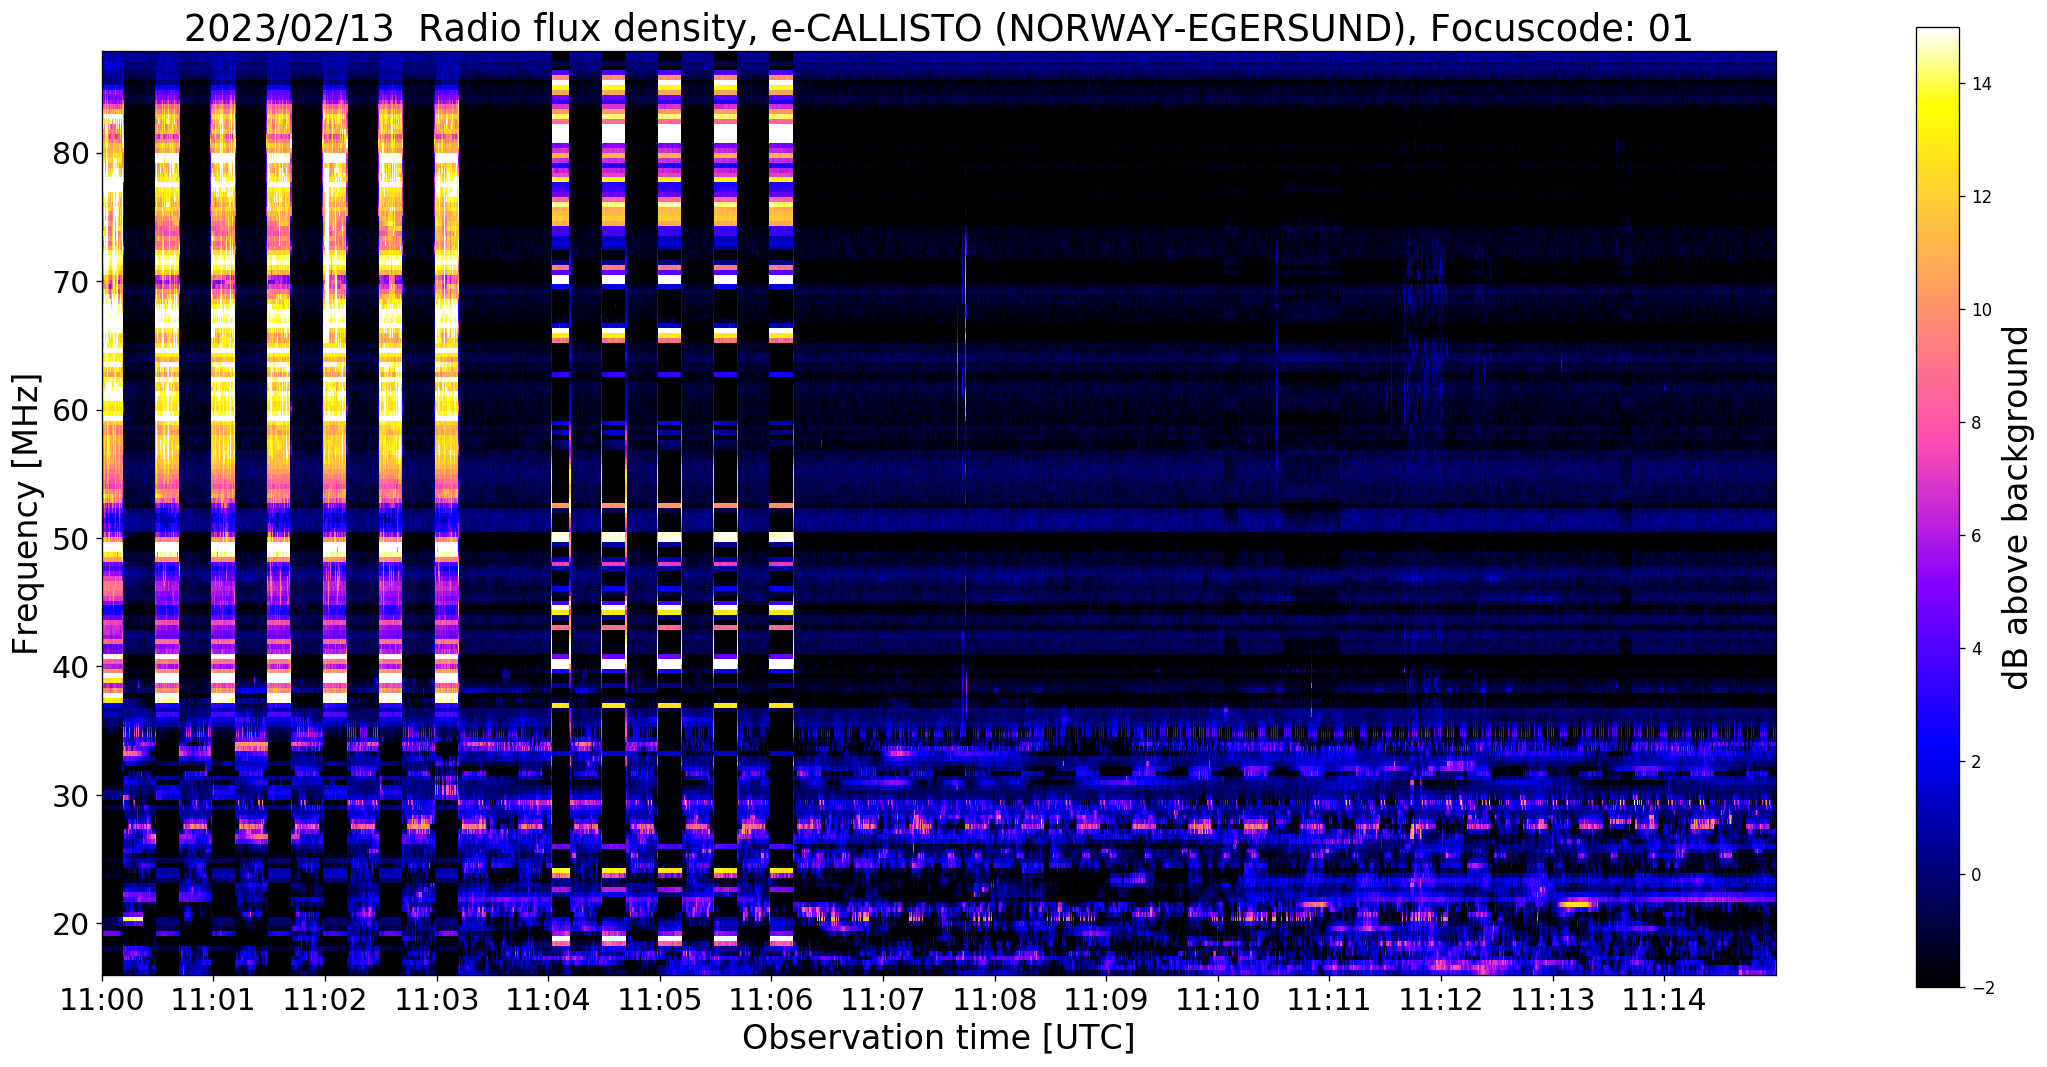Click the 11:03 time tick label
Viewport: 2047px width, 1067px height.
[x=436, y=1000]
